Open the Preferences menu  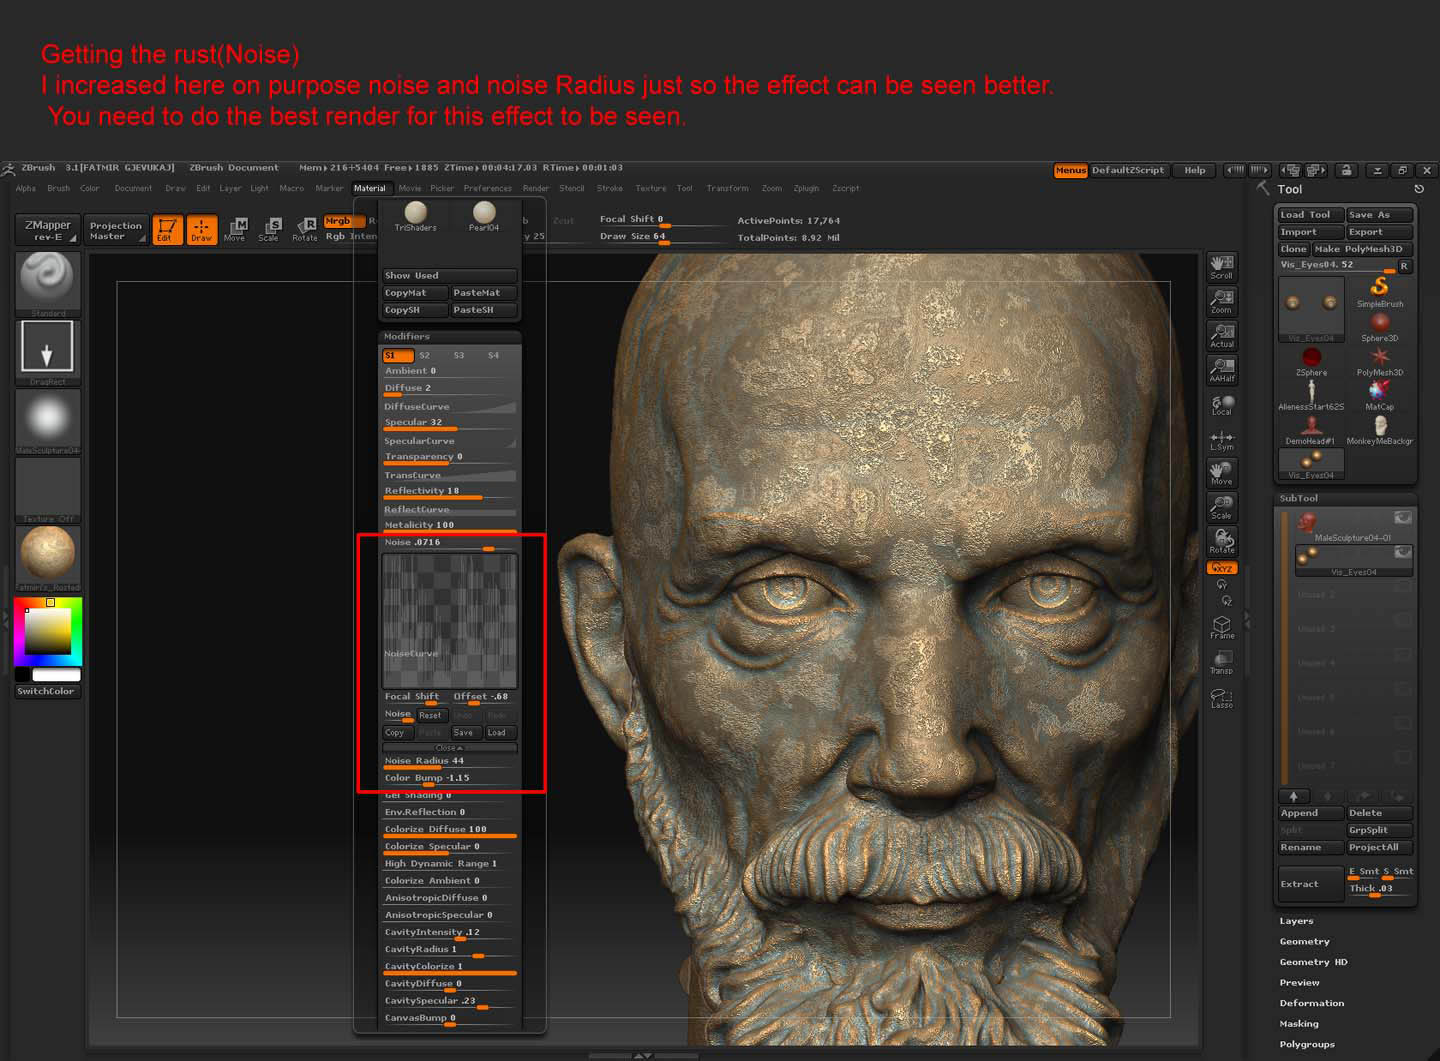pos(487,188)
